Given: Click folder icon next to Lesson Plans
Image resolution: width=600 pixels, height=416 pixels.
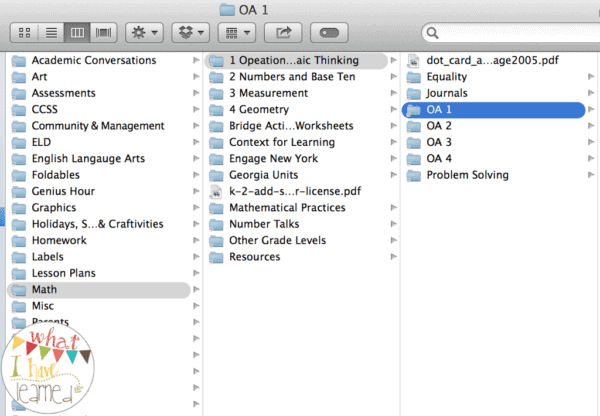Looking at the screenshot, I should click(19, 274).
